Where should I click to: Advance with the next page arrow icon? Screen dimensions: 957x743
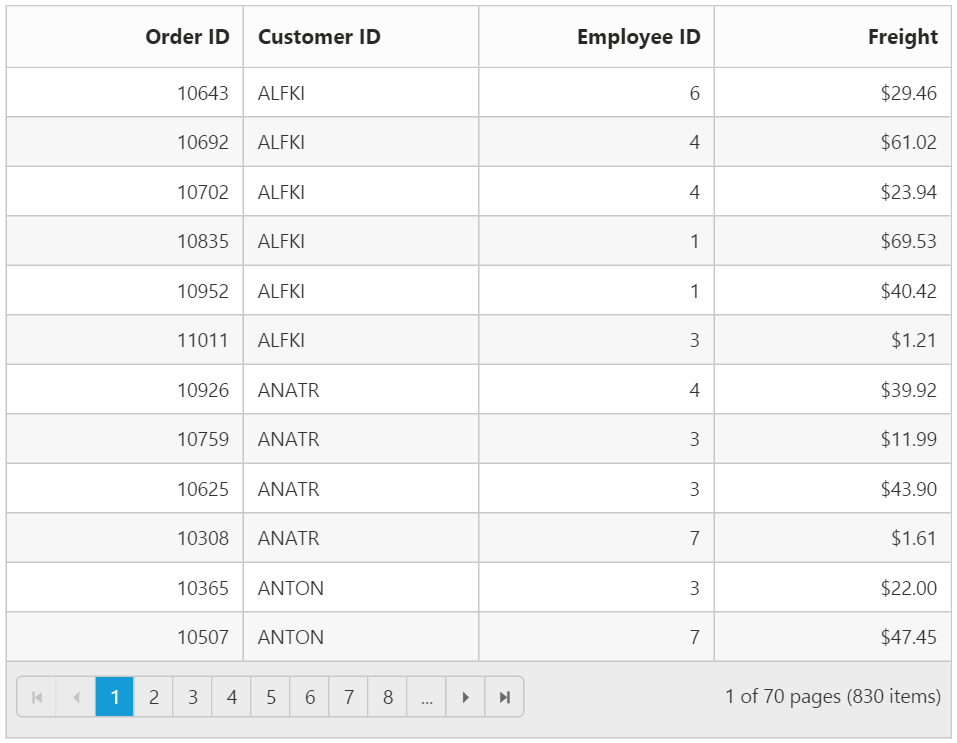(465, 697)
